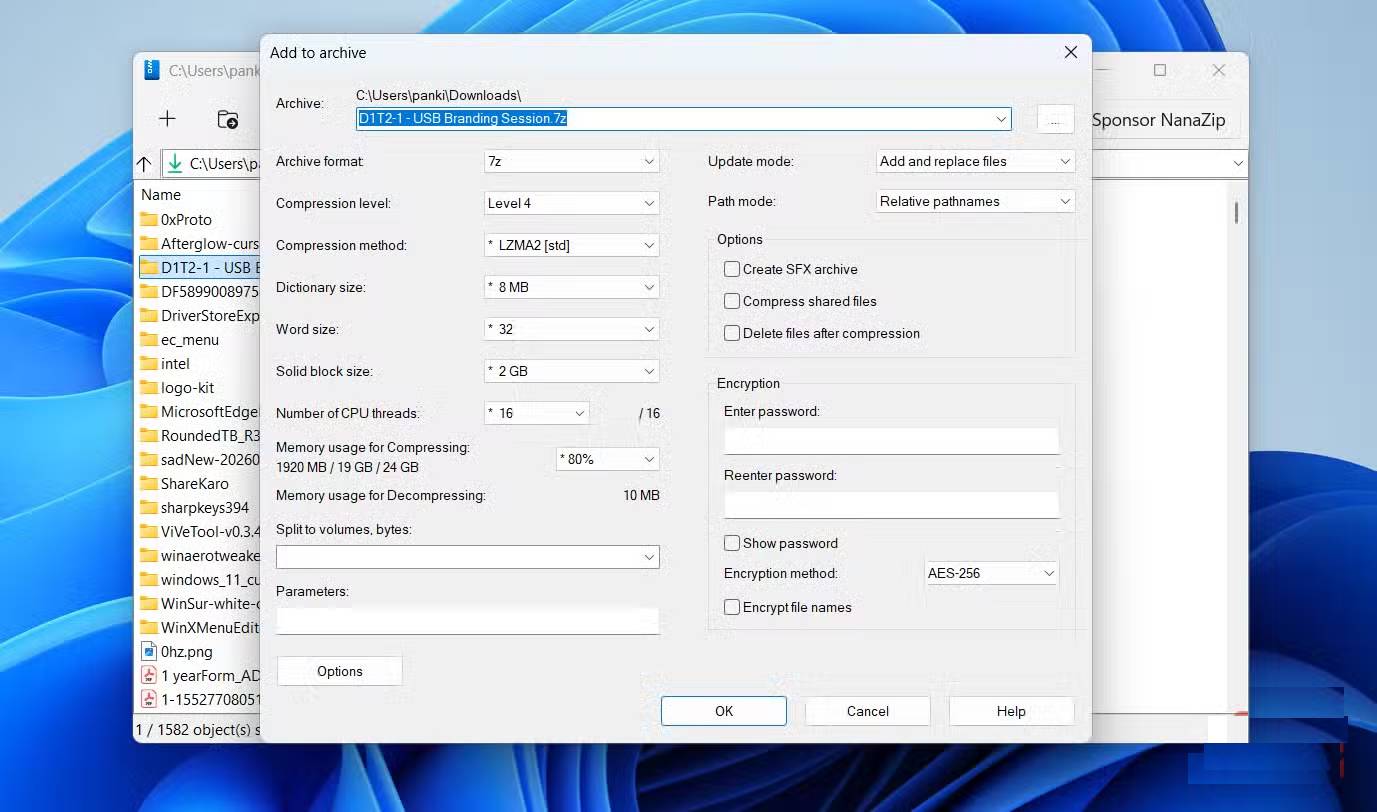Image resolution: width=1377 pixels, height=812 pixels.
Task: Check the Delete files after compression box
Action: click(731, 332)
